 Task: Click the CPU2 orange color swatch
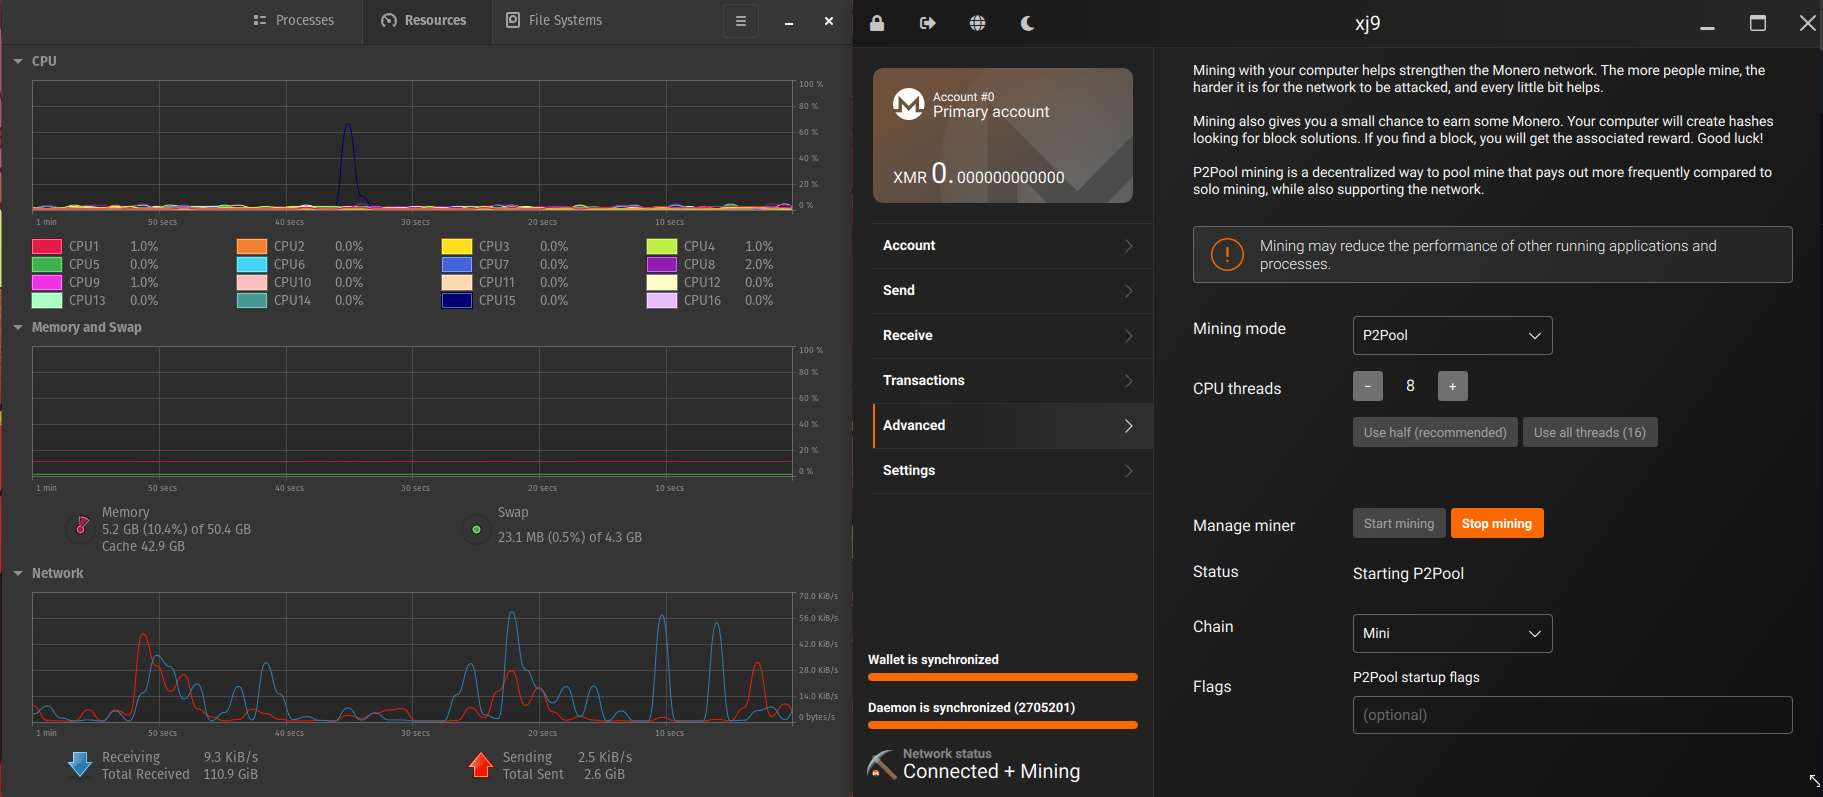[x=252, y=246]
